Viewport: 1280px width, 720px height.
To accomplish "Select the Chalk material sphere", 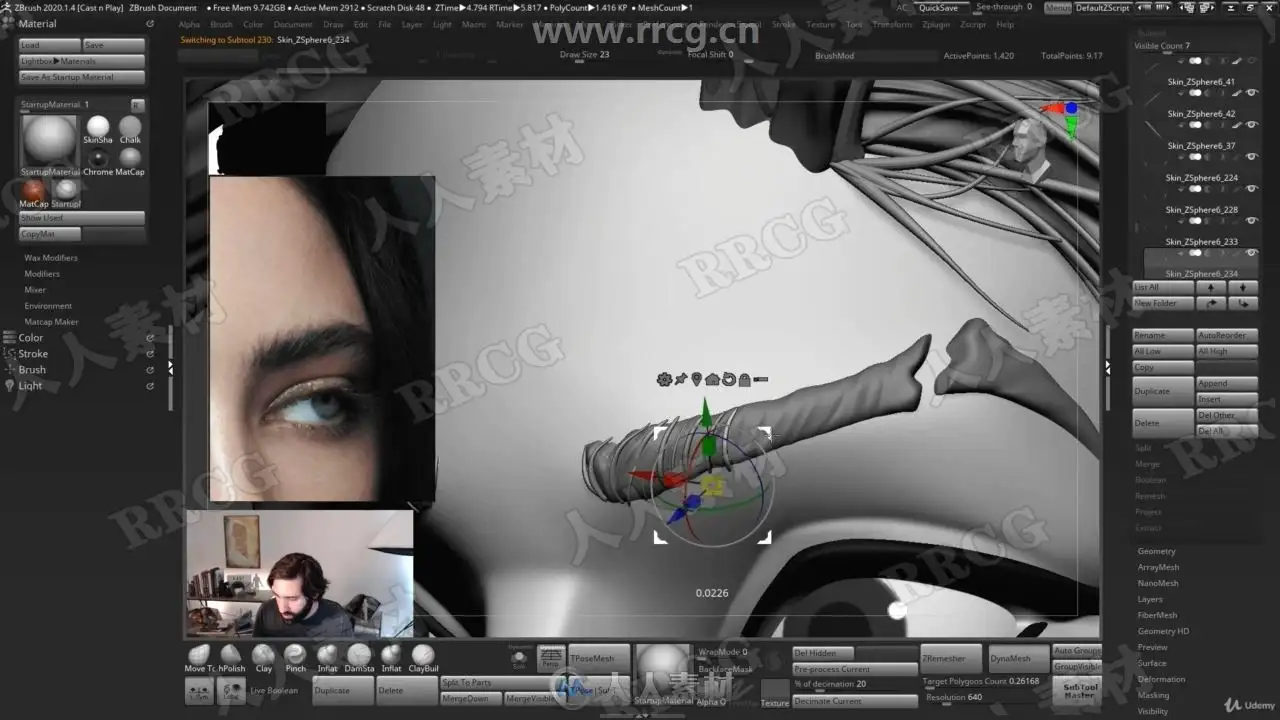I will 130,126.
